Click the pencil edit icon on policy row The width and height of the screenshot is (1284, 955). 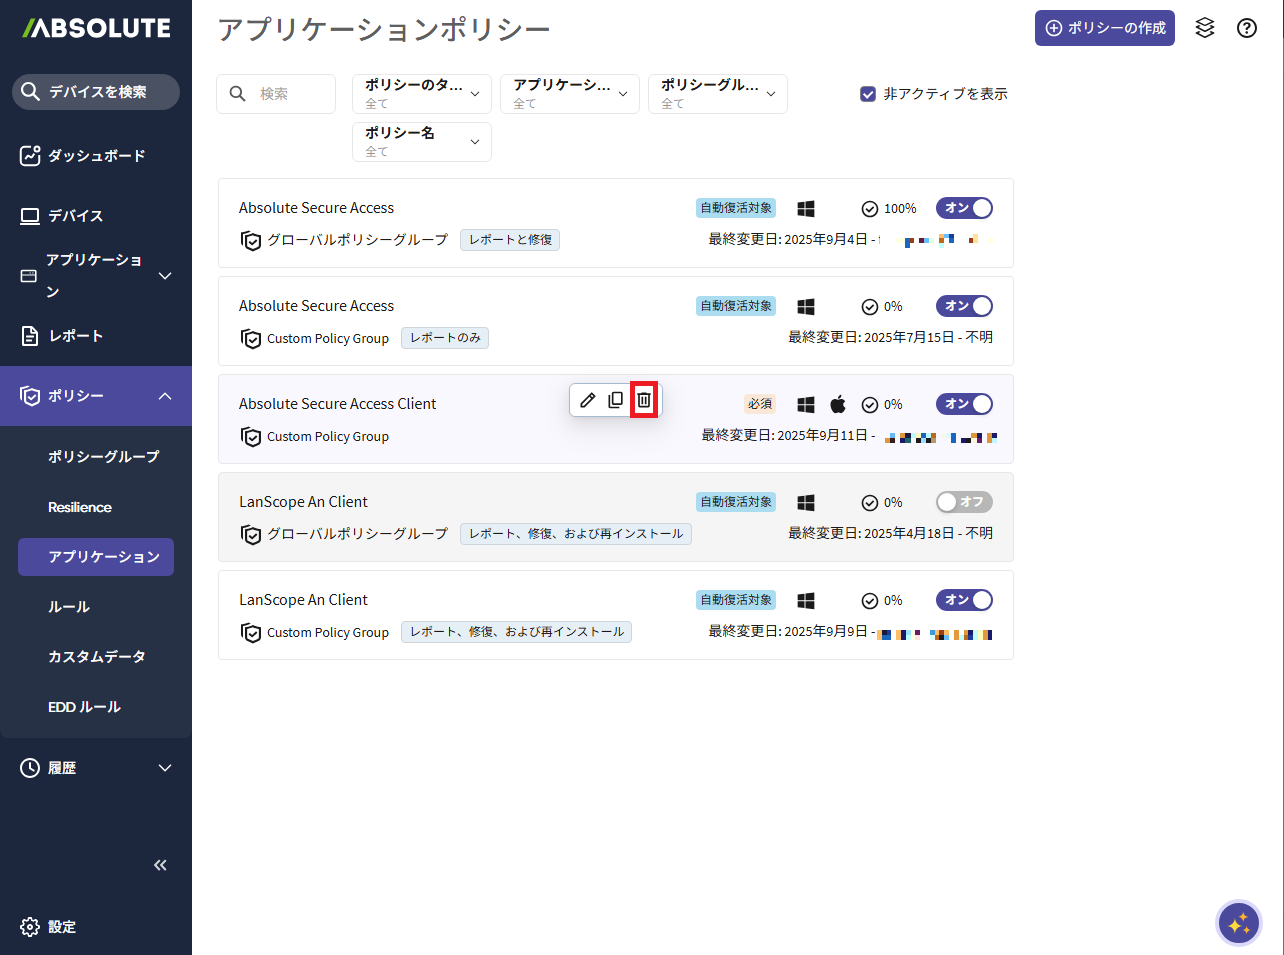coord(588,400)
